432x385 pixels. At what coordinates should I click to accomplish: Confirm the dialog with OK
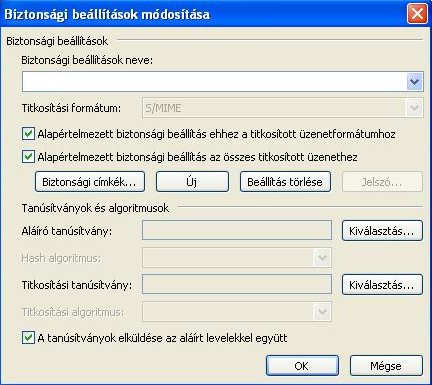(302, 366)
